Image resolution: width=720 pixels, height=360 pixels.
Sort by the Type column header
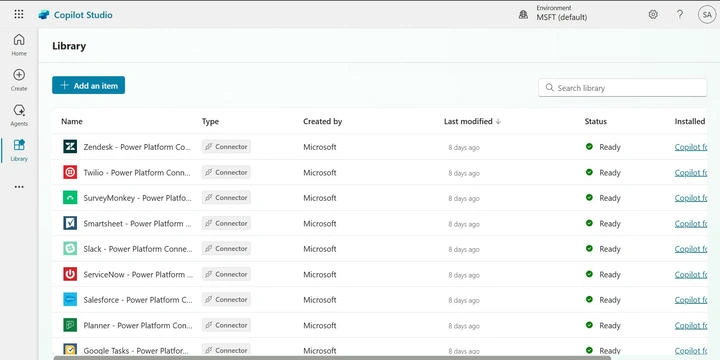tap(210, 121)
